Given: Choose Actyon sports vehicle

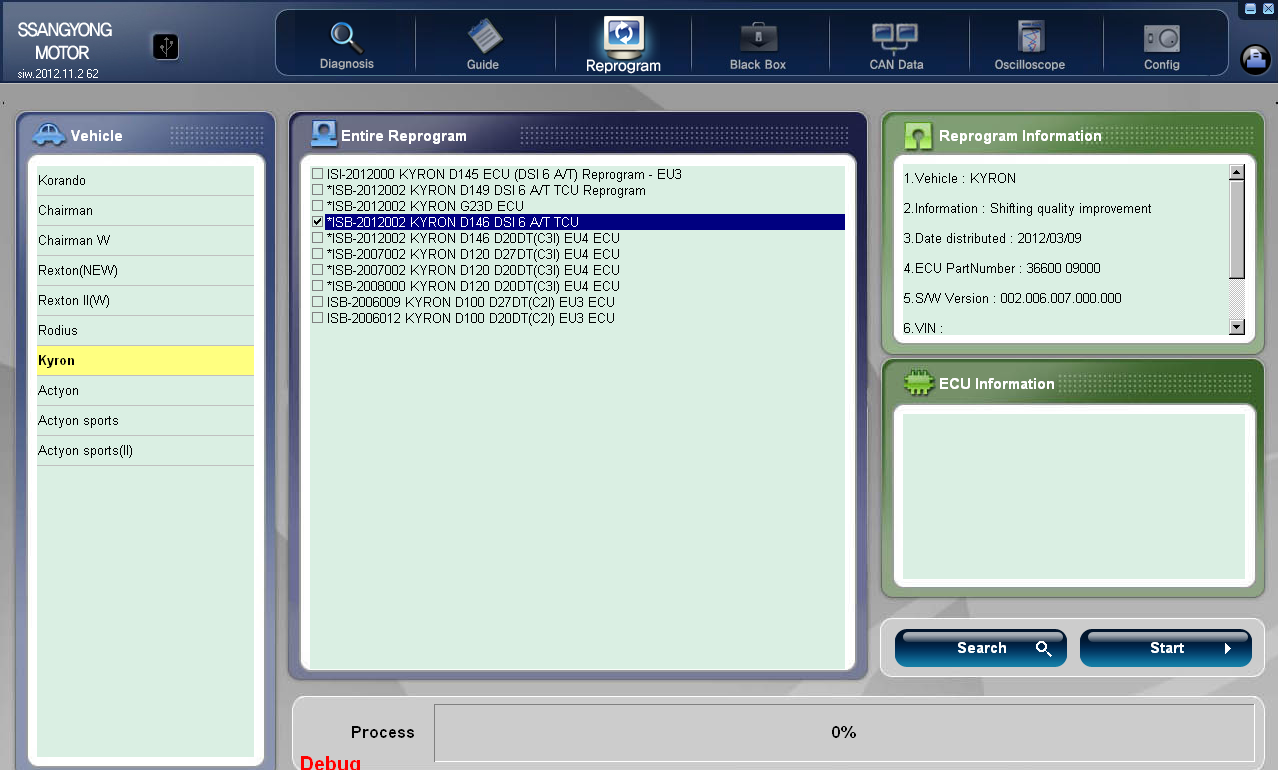Looking at the screenshot, I should tap(145, 421).
